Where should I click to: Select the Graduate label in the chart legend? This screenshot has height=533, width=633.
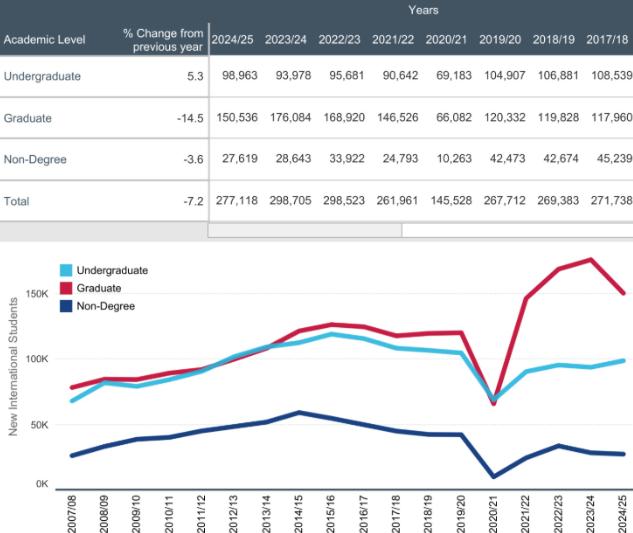click(100, 288)
